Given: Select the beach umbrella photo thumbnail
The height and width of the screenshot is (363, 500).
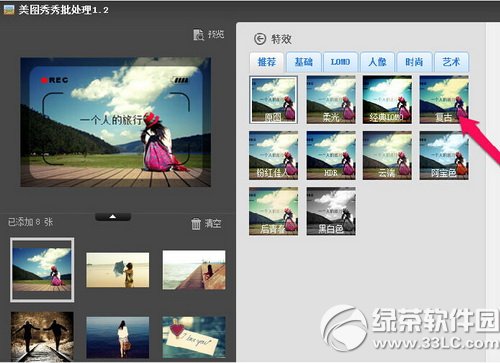Looking at the screenshot, I should [x=118, y=270].
